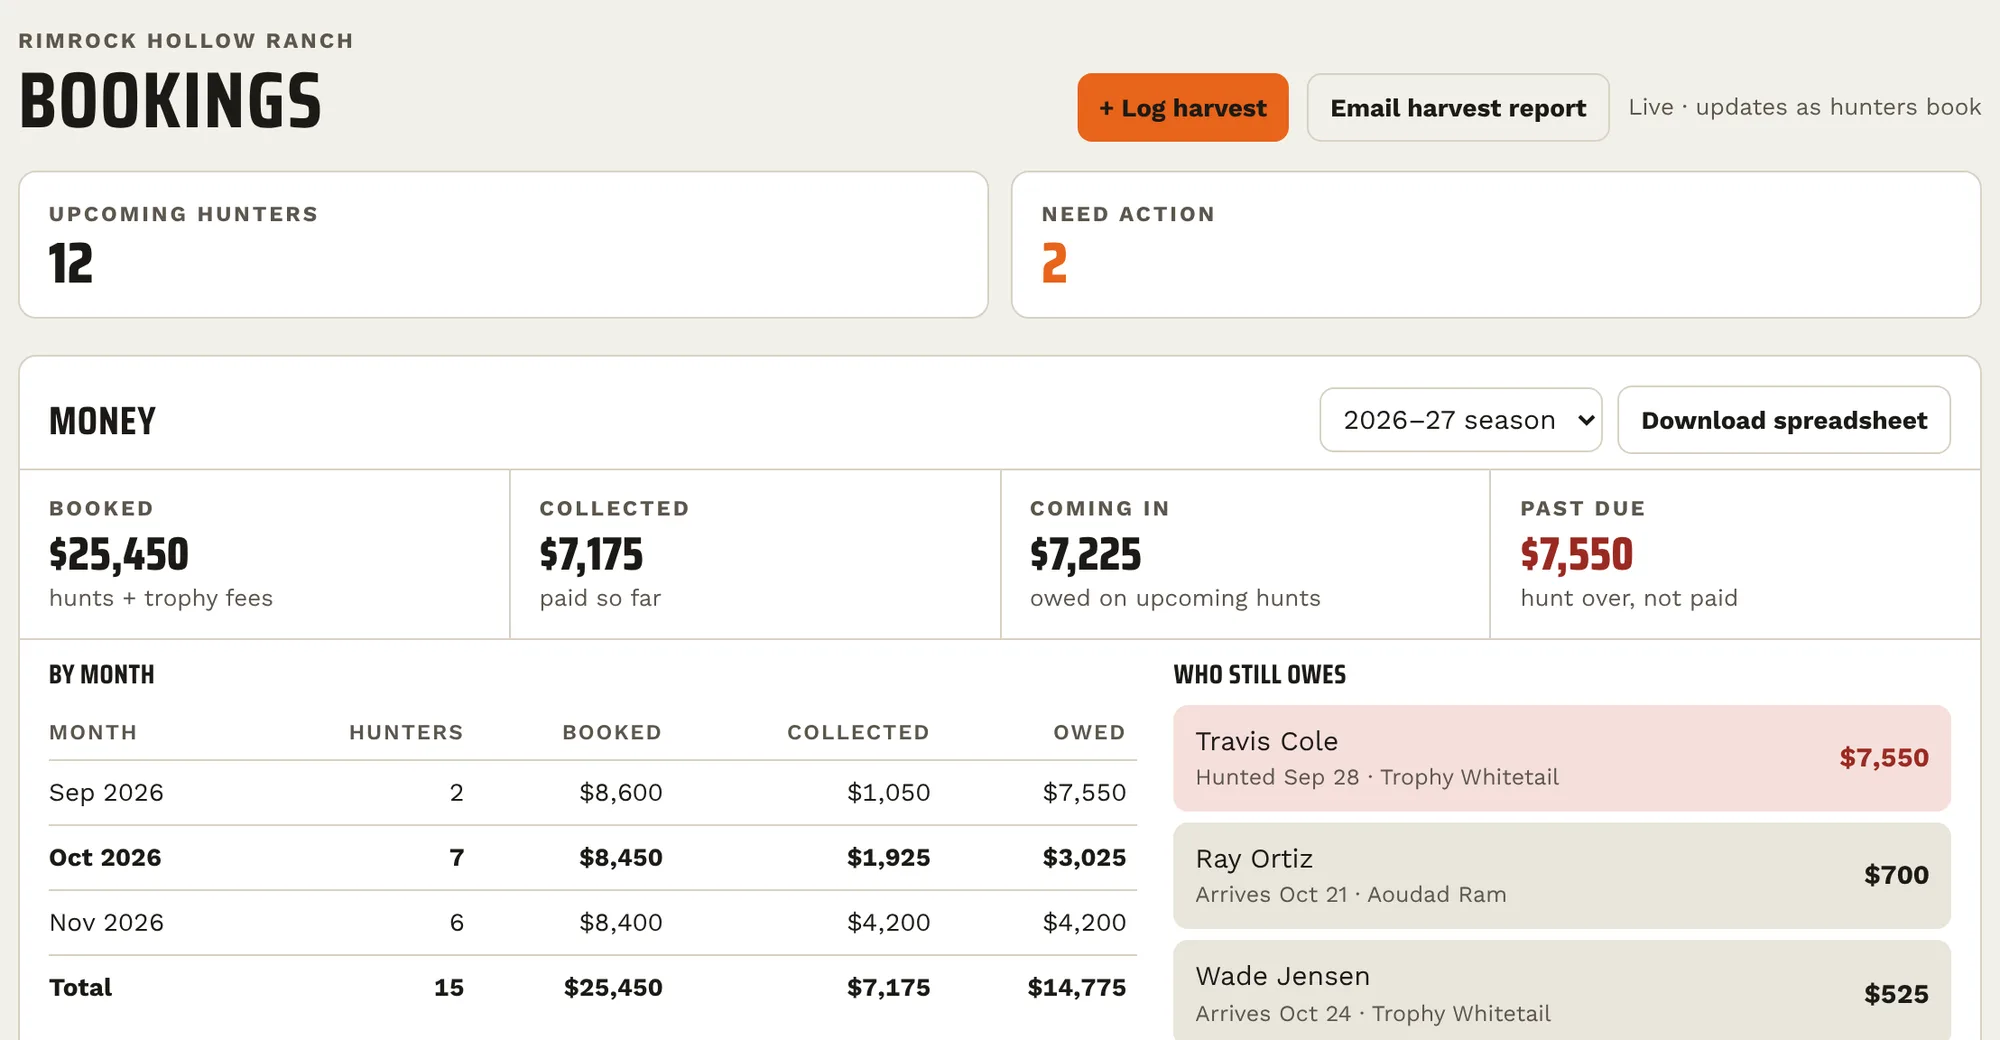
Task: Click Past Due $7,550 summary figure
Action: click(1576, 555)
